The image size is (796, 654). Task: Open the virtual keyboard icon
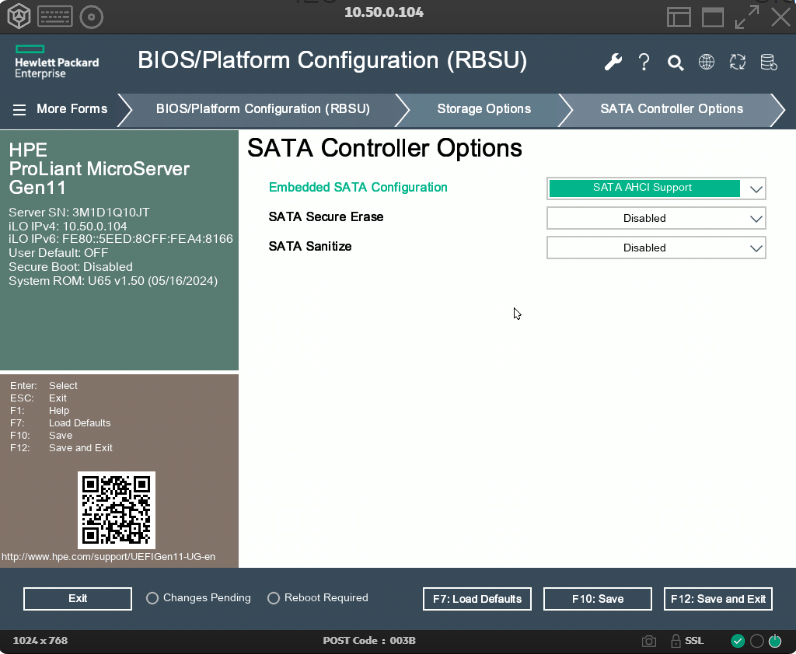(55, 17)
